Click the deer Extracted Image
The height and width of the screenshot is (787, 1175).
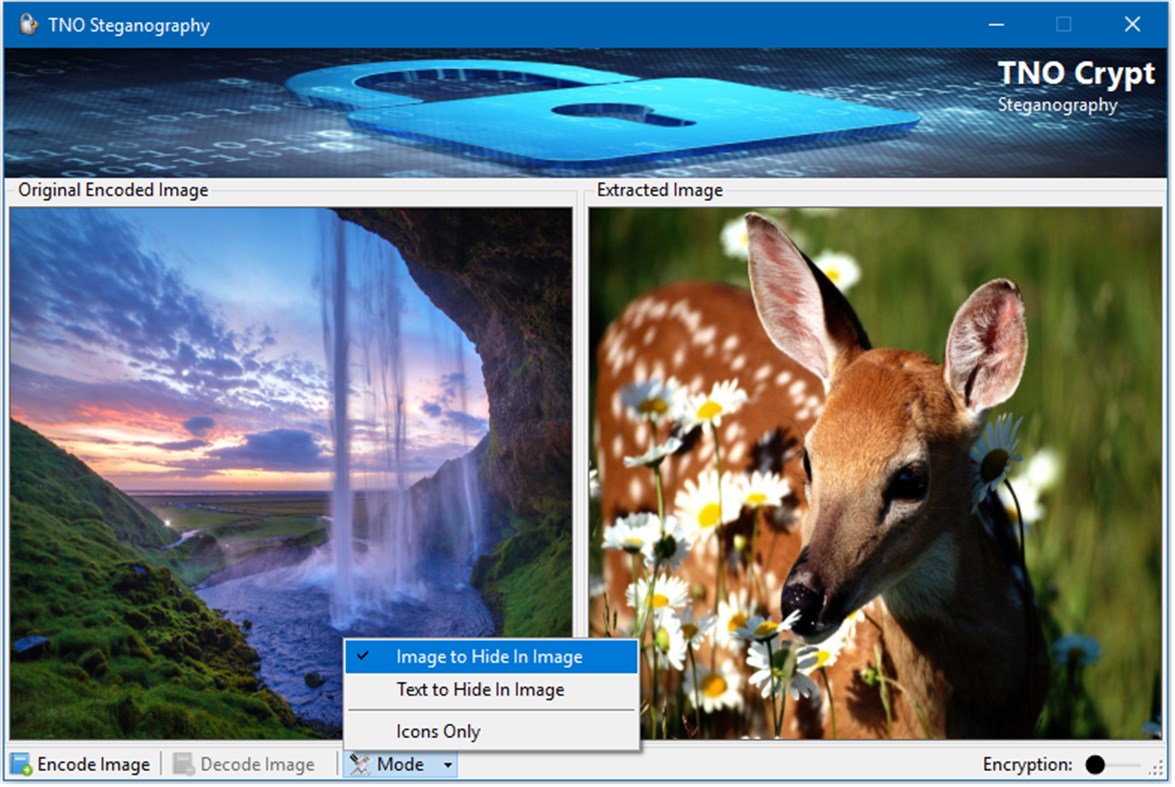pos(875,474)
